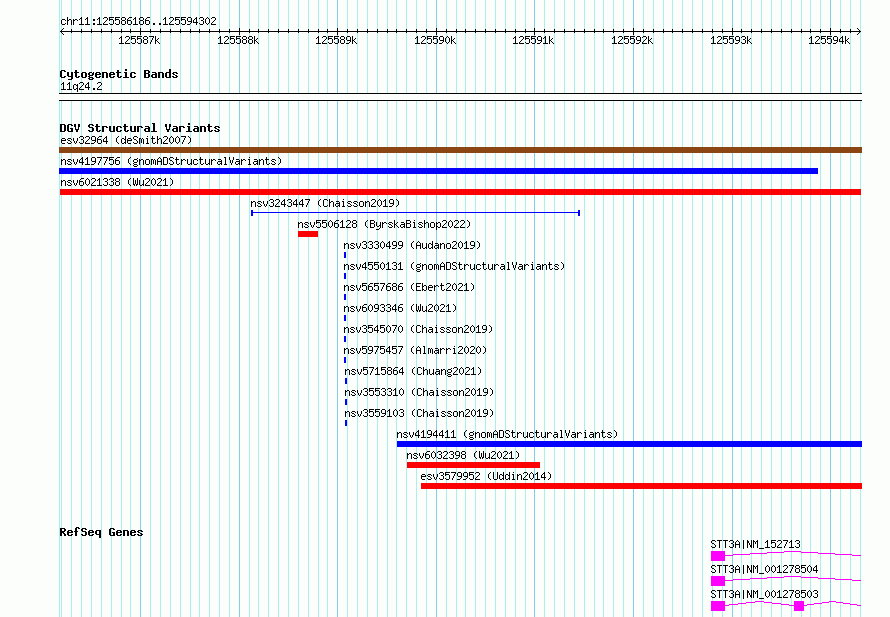
Task: Click the thin blue nsv3243447 span line
Action: pyautogui.click(x=415, y=213)
